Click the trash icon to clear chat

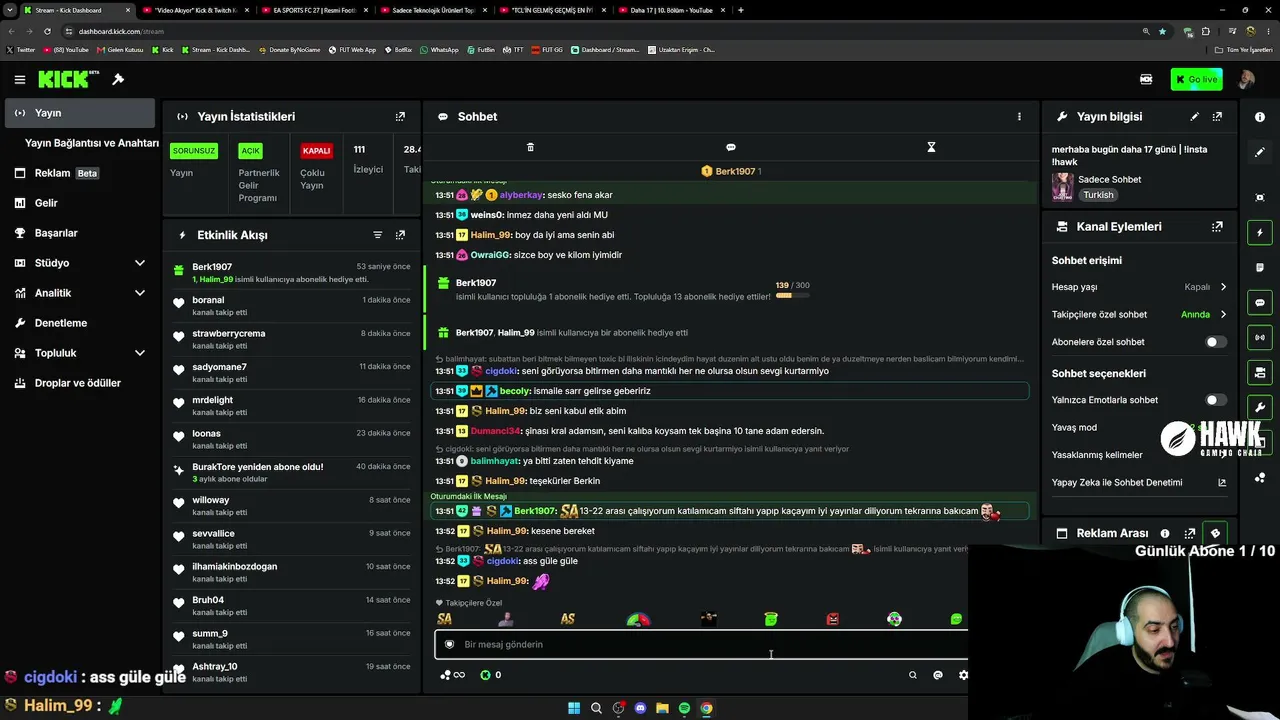point(530,147)
